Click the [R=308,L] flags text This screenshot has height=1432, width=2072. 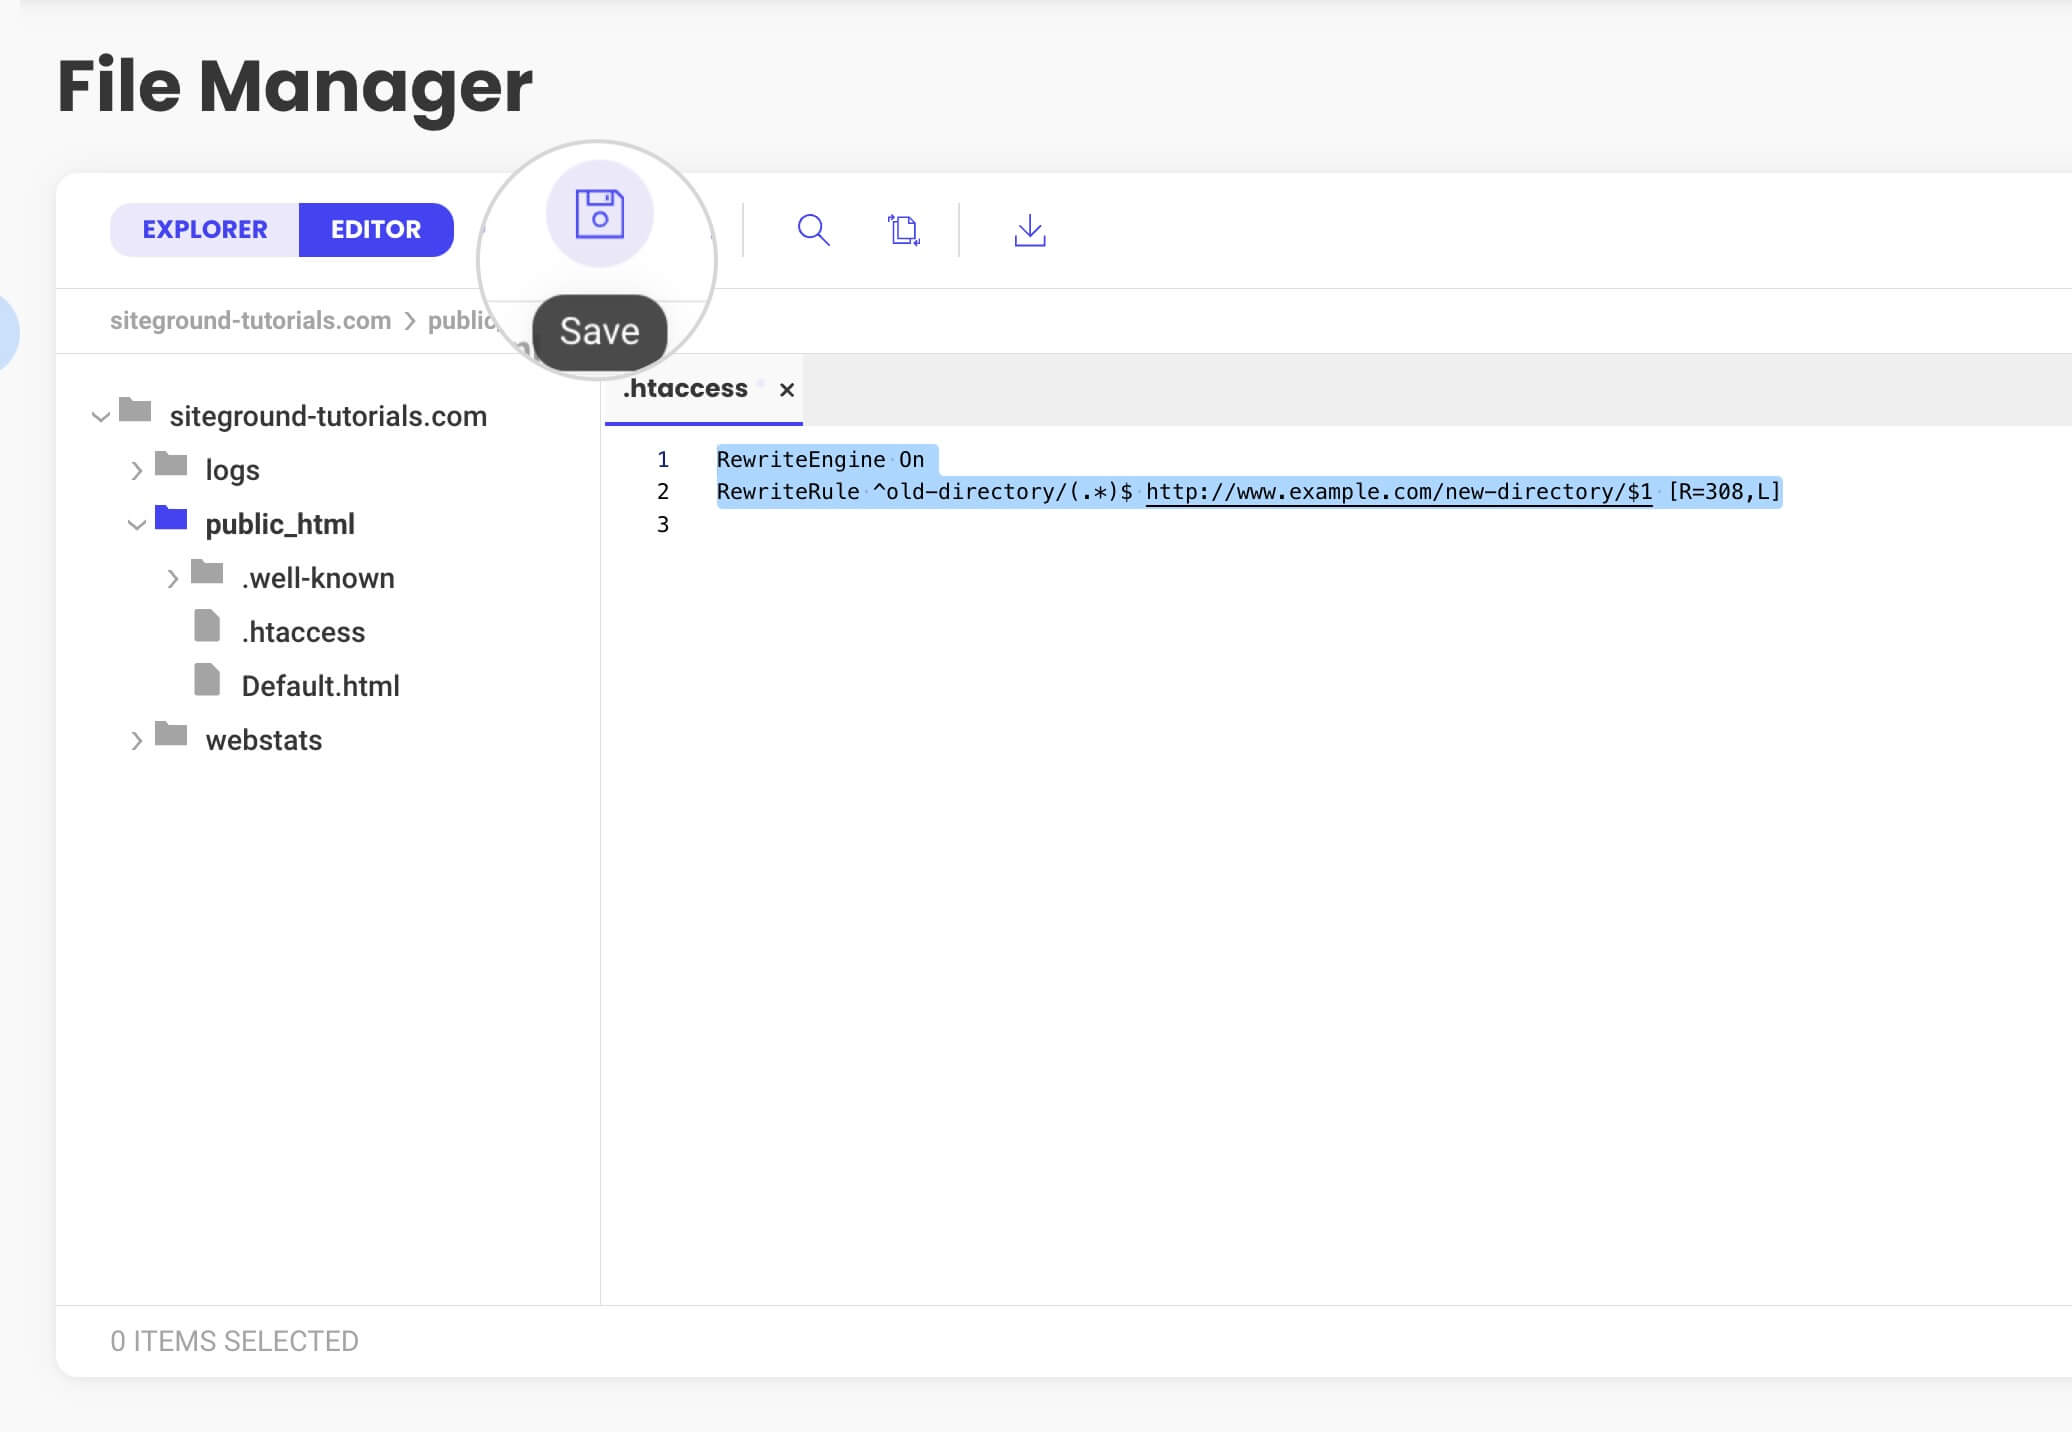coord(1724,492)
